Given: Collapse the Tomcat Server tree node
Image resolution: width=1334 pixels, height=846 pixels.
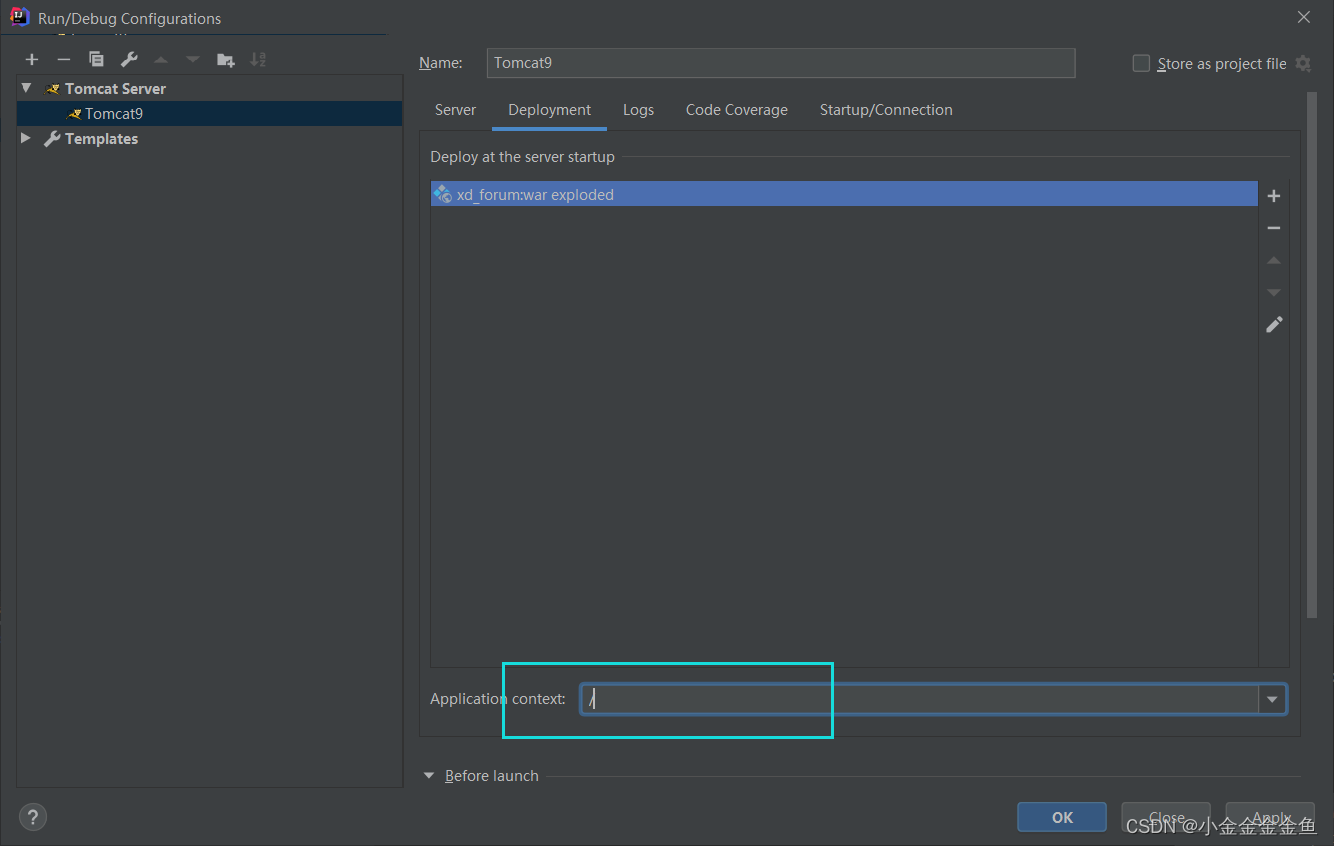Looking at the screenshot, I should 27,88.
